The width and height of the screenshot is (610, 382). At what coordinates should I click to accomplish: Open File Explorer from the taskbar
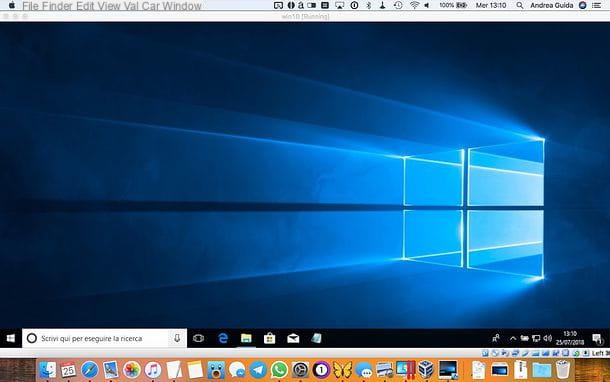tap(246, 338)
